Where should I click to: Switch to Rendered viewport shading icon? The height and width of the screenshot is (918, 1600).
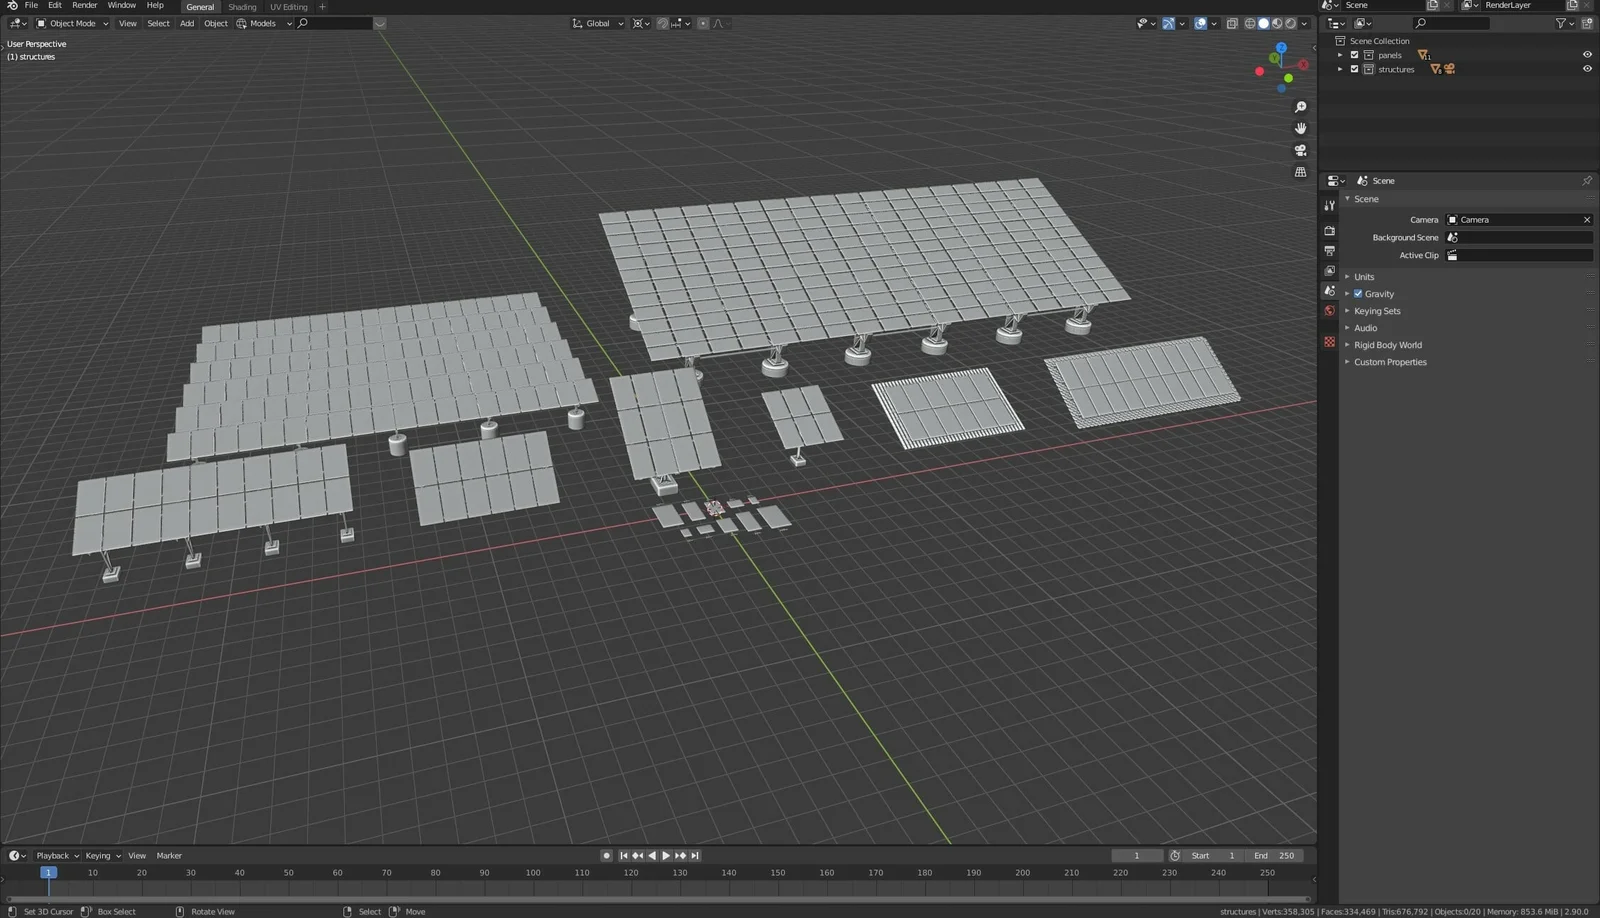(x=1288, y=23)
